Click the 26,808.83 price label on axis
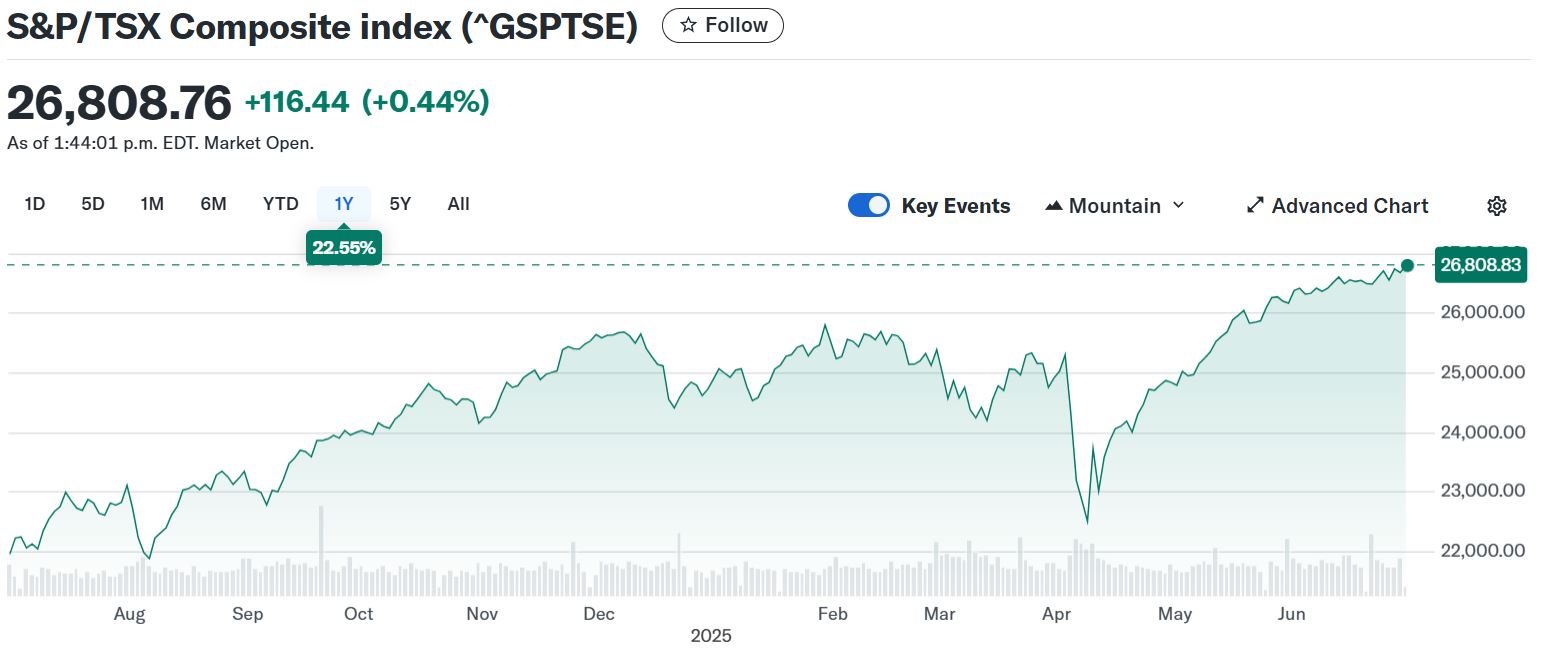 (1480, 265)
